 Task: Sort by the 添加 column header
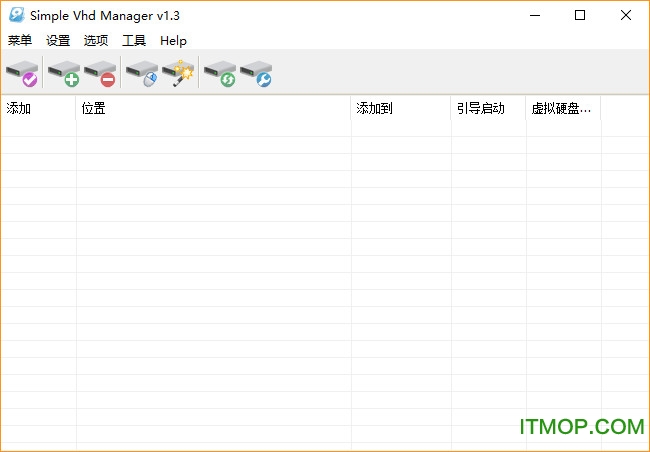39,108
